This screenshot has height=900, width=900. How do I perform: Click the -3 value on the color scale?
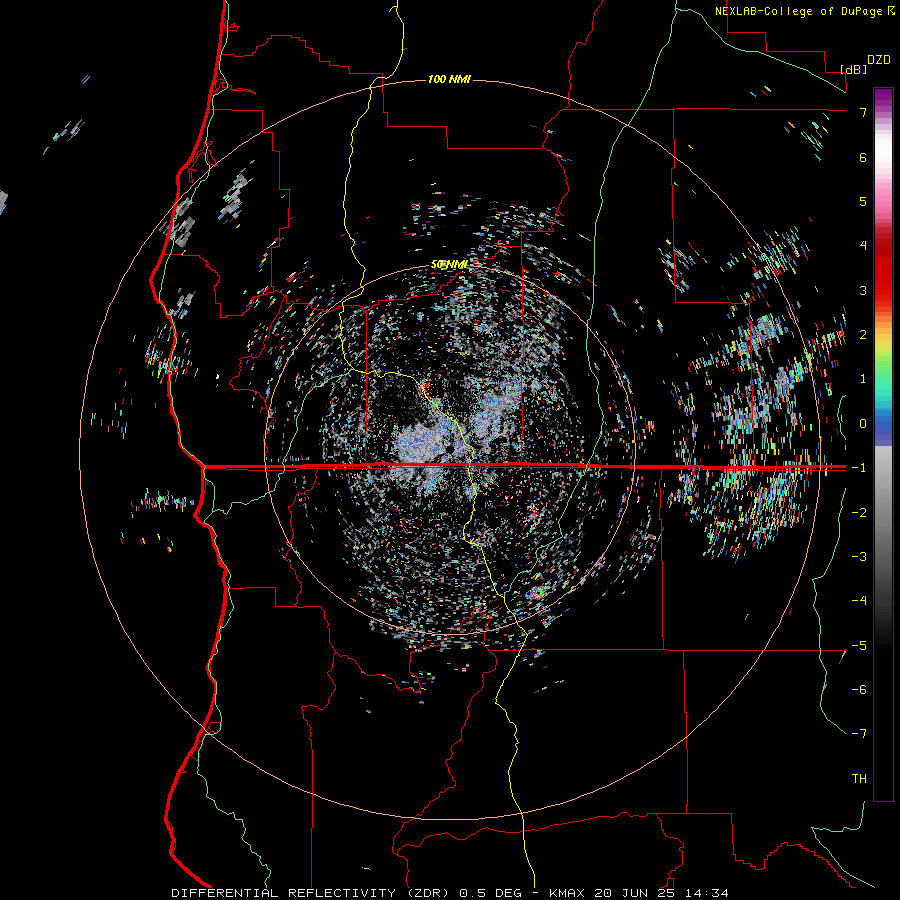[859, 557]
